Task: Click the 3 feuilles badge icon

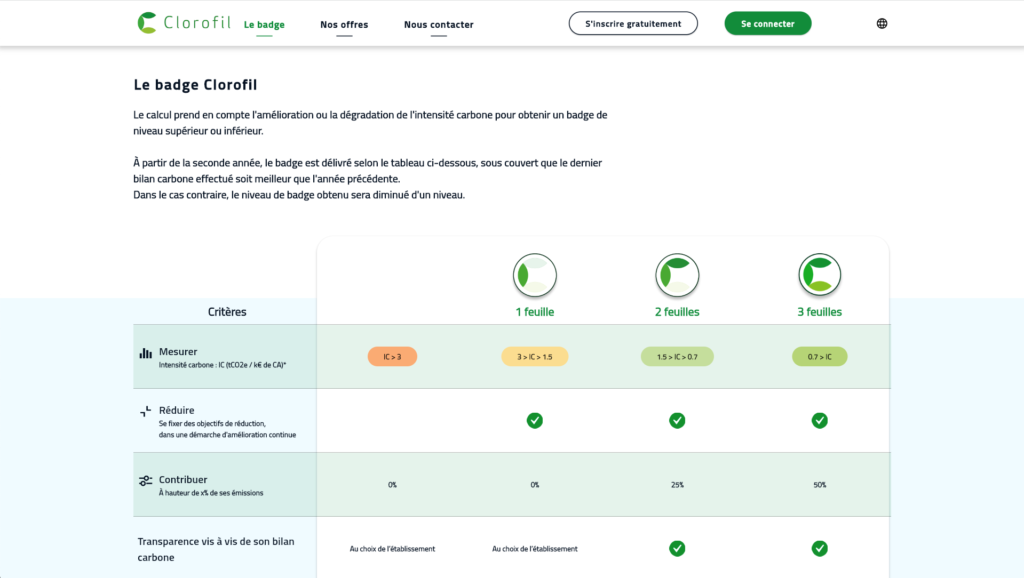Action: click(819, 274)
